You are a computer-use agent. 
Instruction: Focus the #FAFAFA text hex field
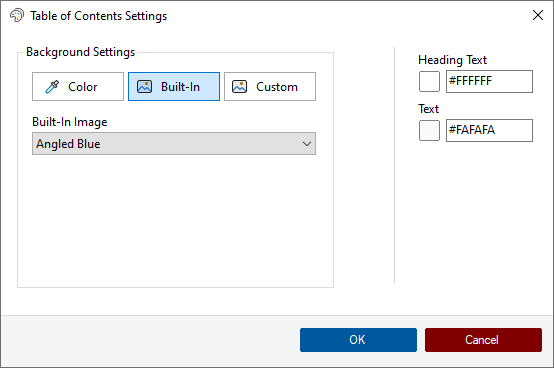click(489, 131)
